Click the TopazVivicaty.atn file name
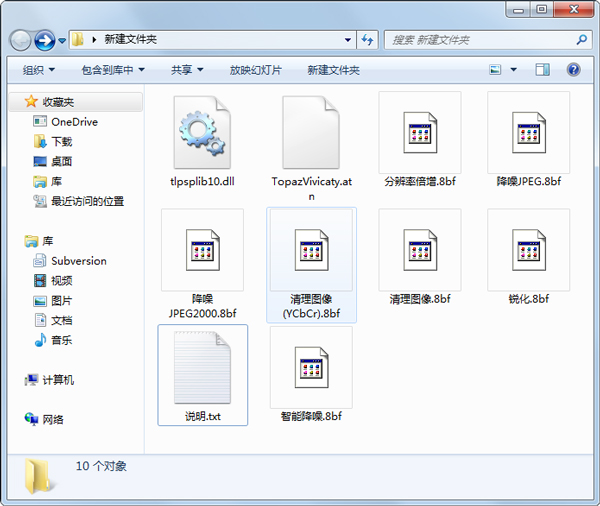 pyautogui.click(x=311, y=189)
